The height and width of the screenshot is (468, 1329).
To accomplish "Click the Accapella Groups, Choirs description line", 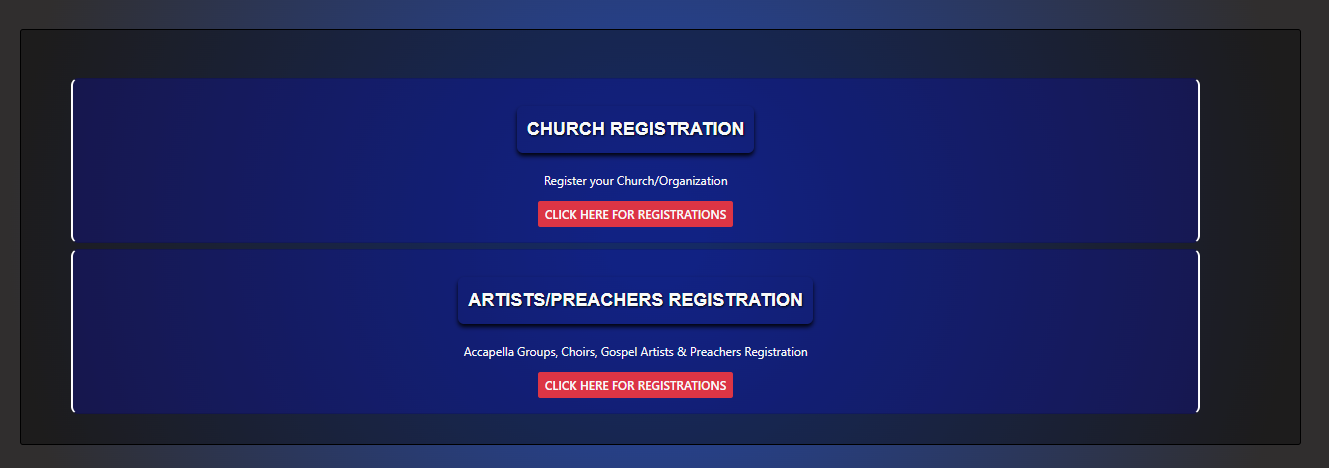I will point(635,352).
